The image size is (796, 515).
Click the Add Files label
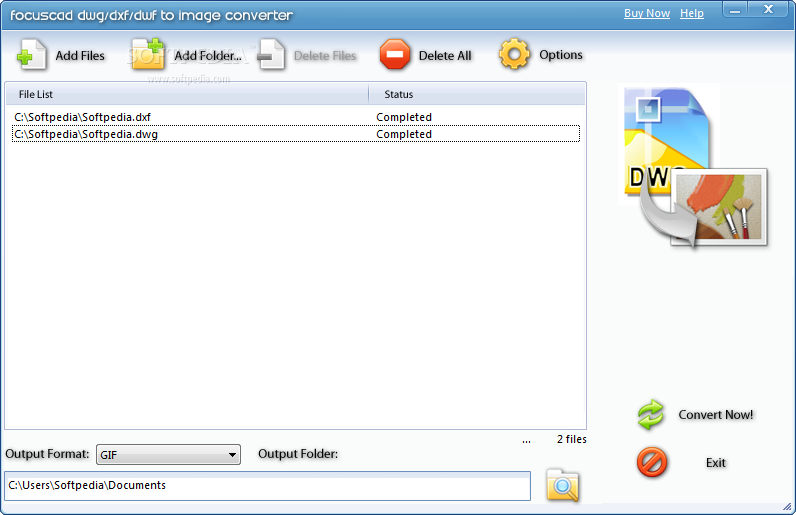80,55
